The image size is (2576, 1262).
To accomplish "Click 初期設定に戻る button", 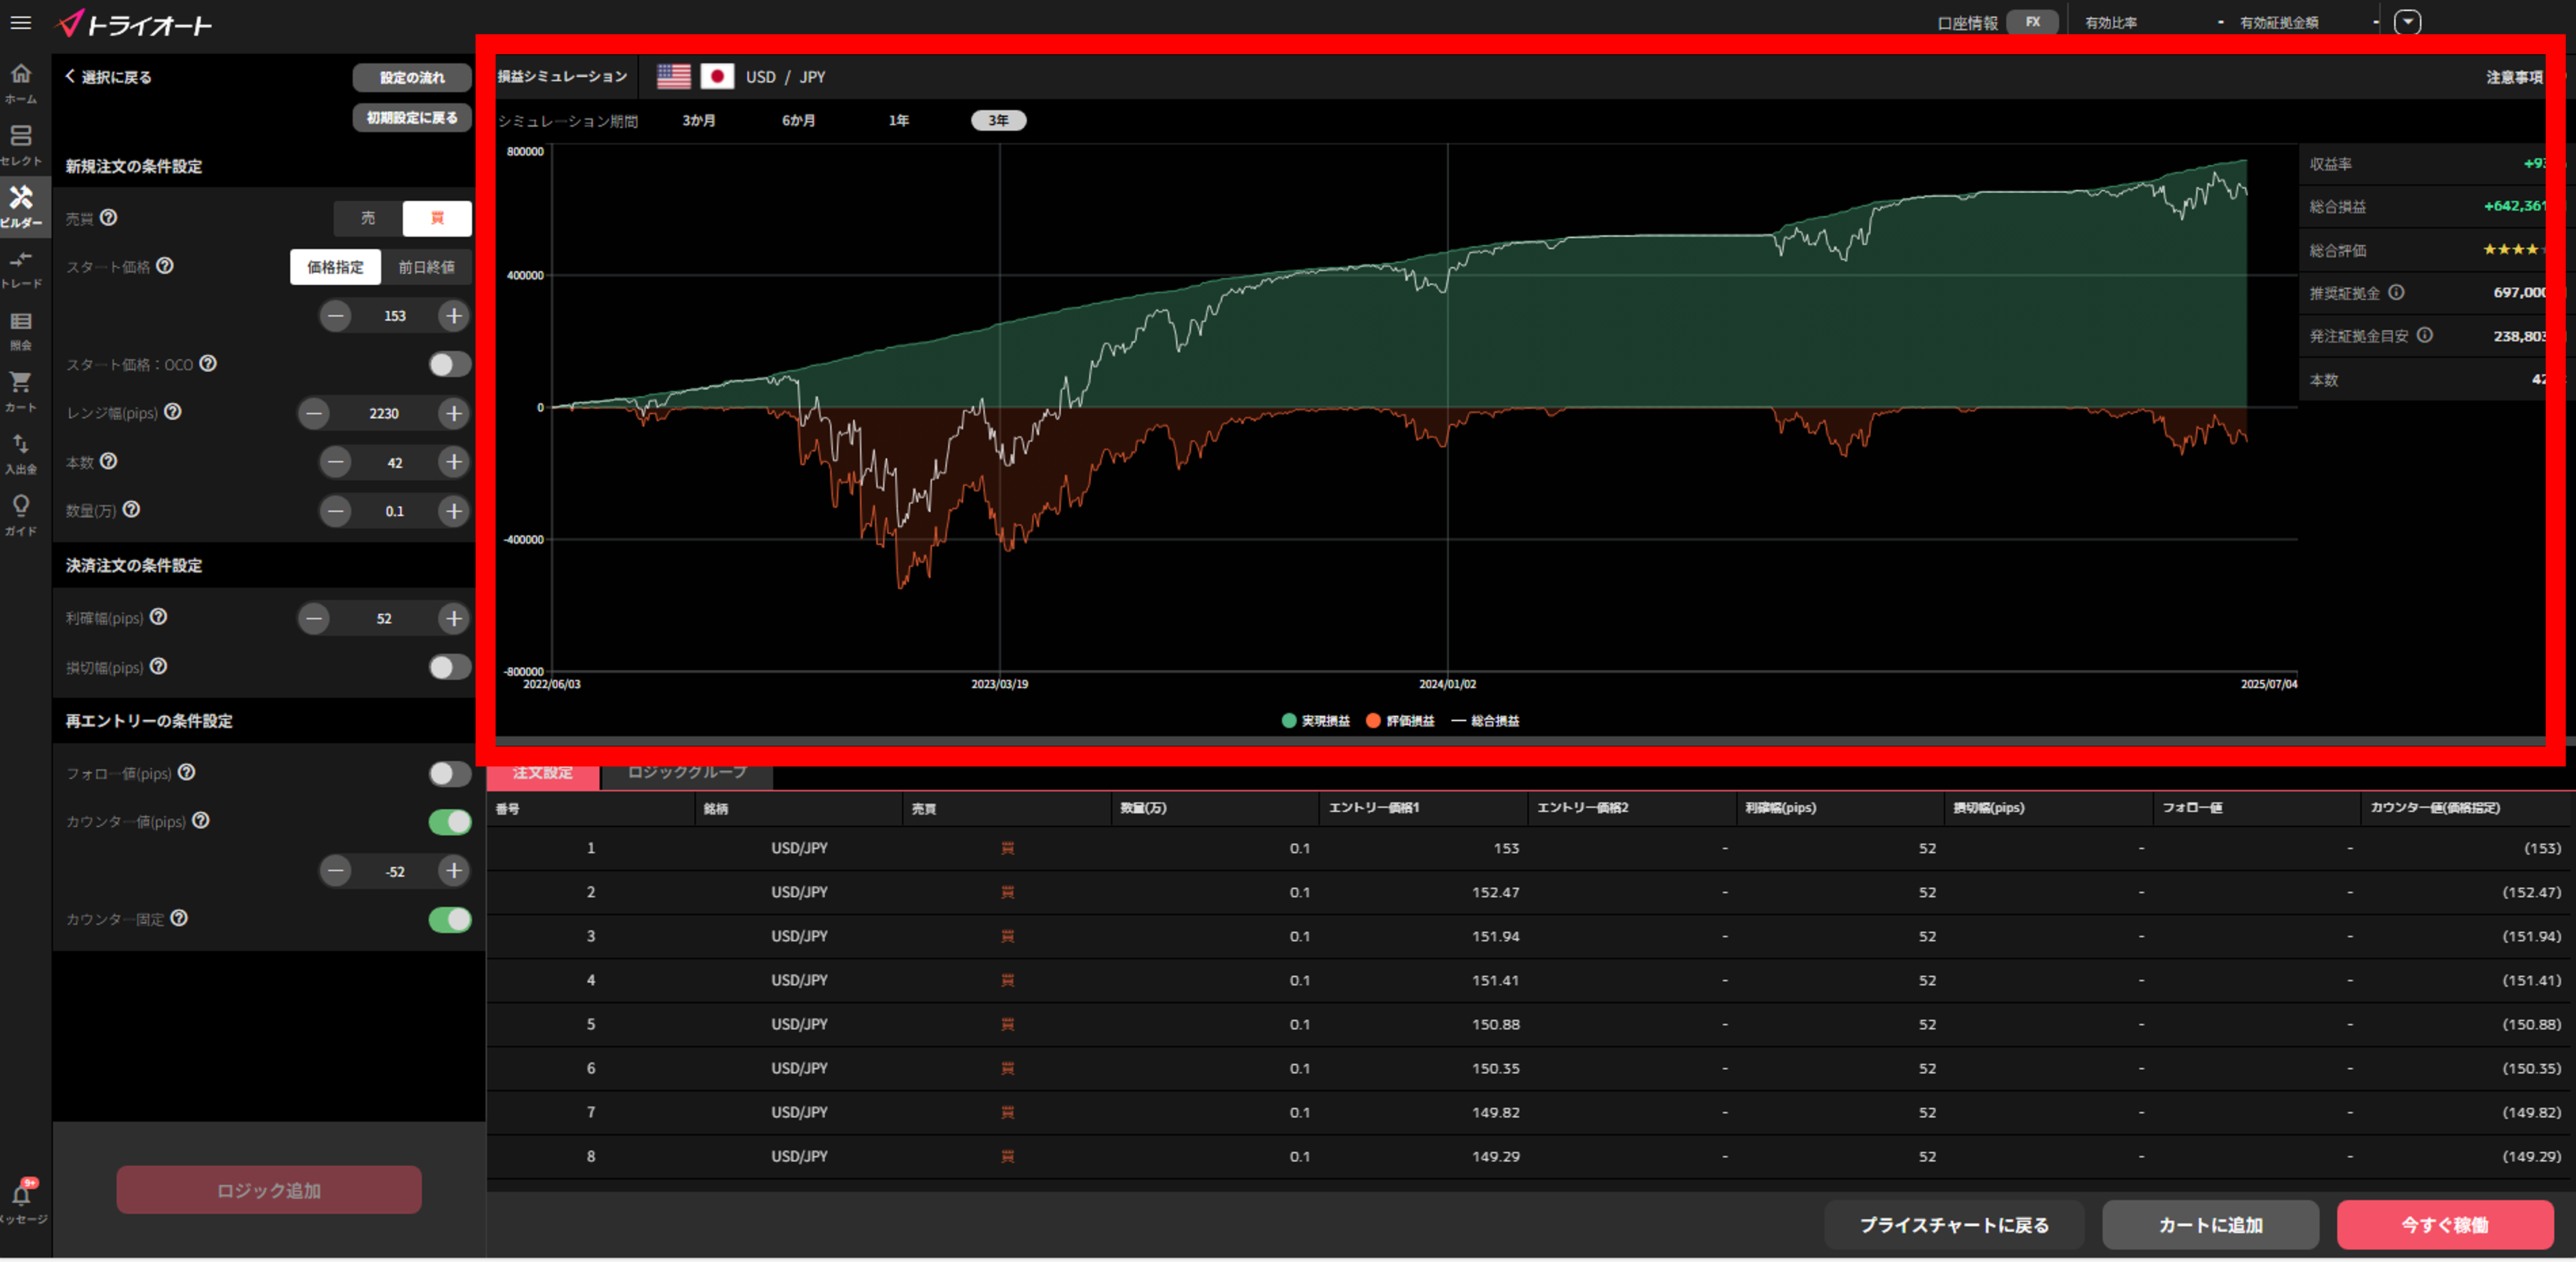I will pos(412,118).
